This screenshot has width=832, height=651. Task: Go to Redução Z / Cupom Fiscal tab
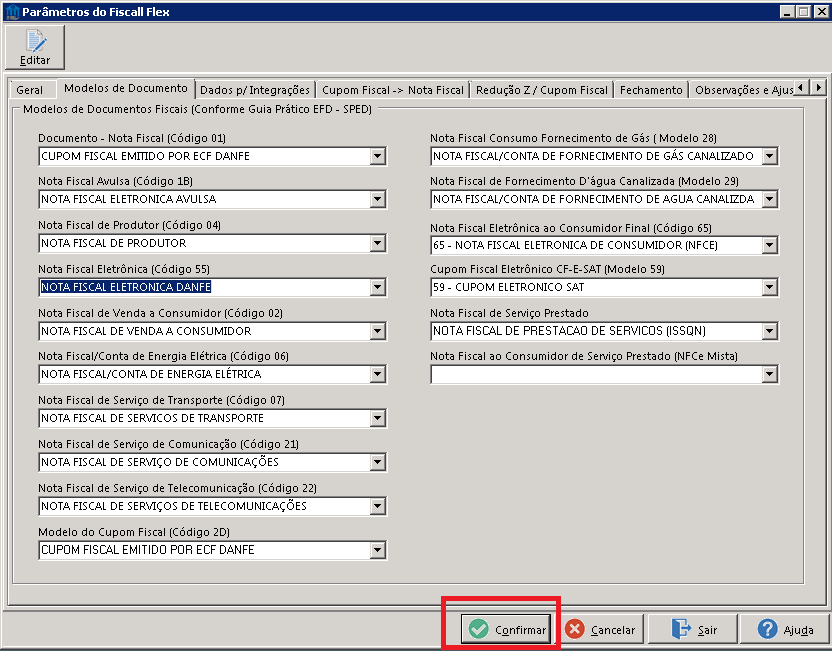pos(542,90)
